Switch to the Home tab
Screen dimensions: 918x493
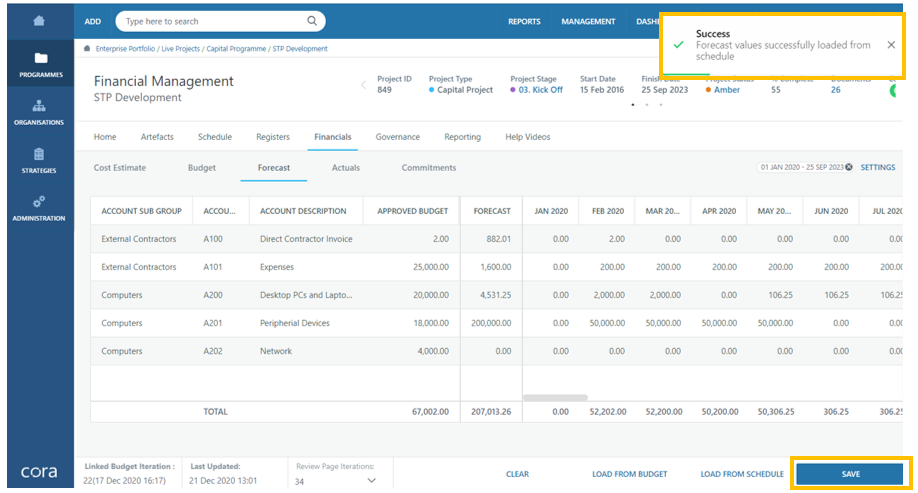pos(105,137)
